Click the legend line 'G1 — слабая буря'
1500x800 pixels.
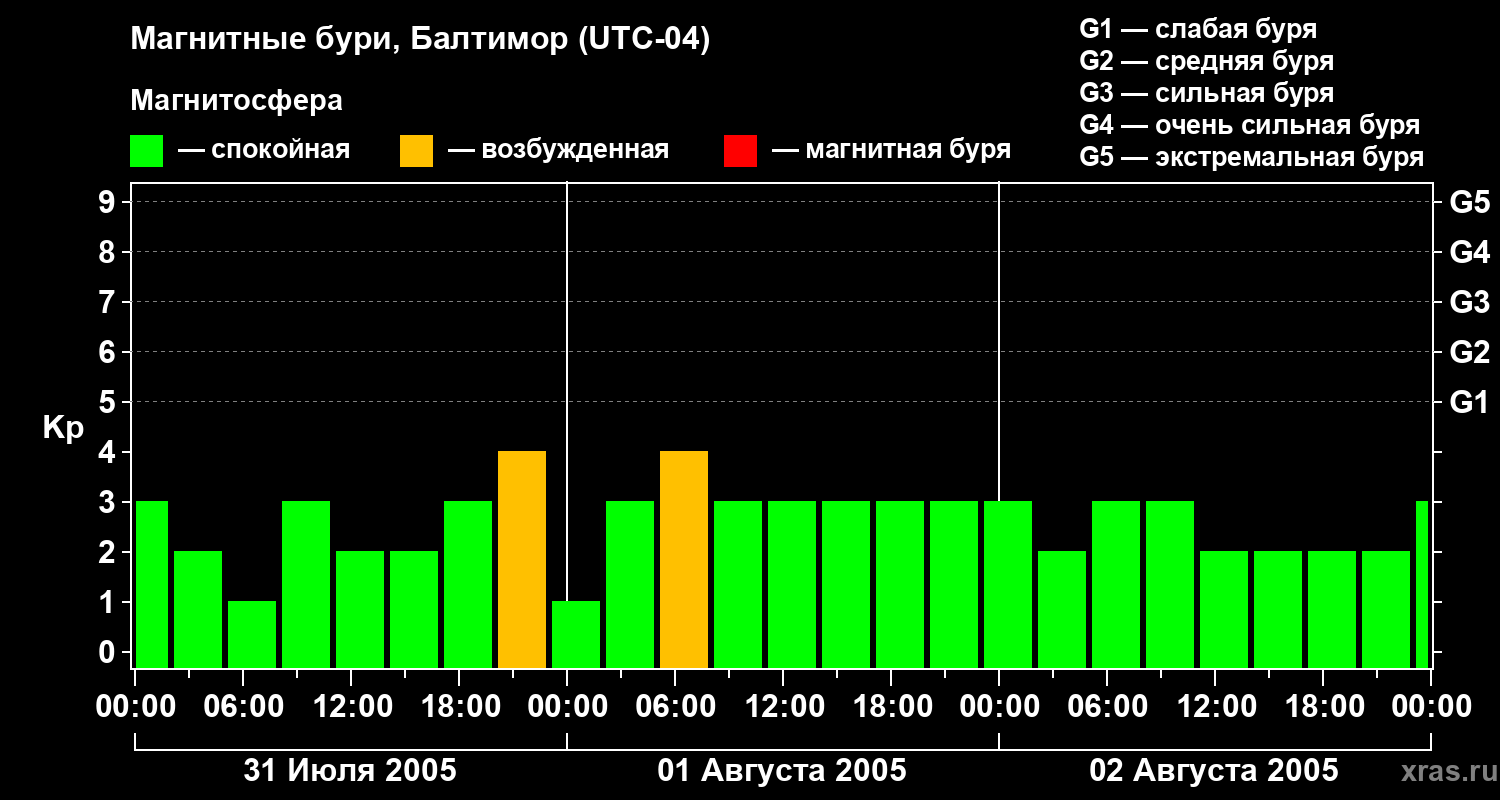(1198, 29)
